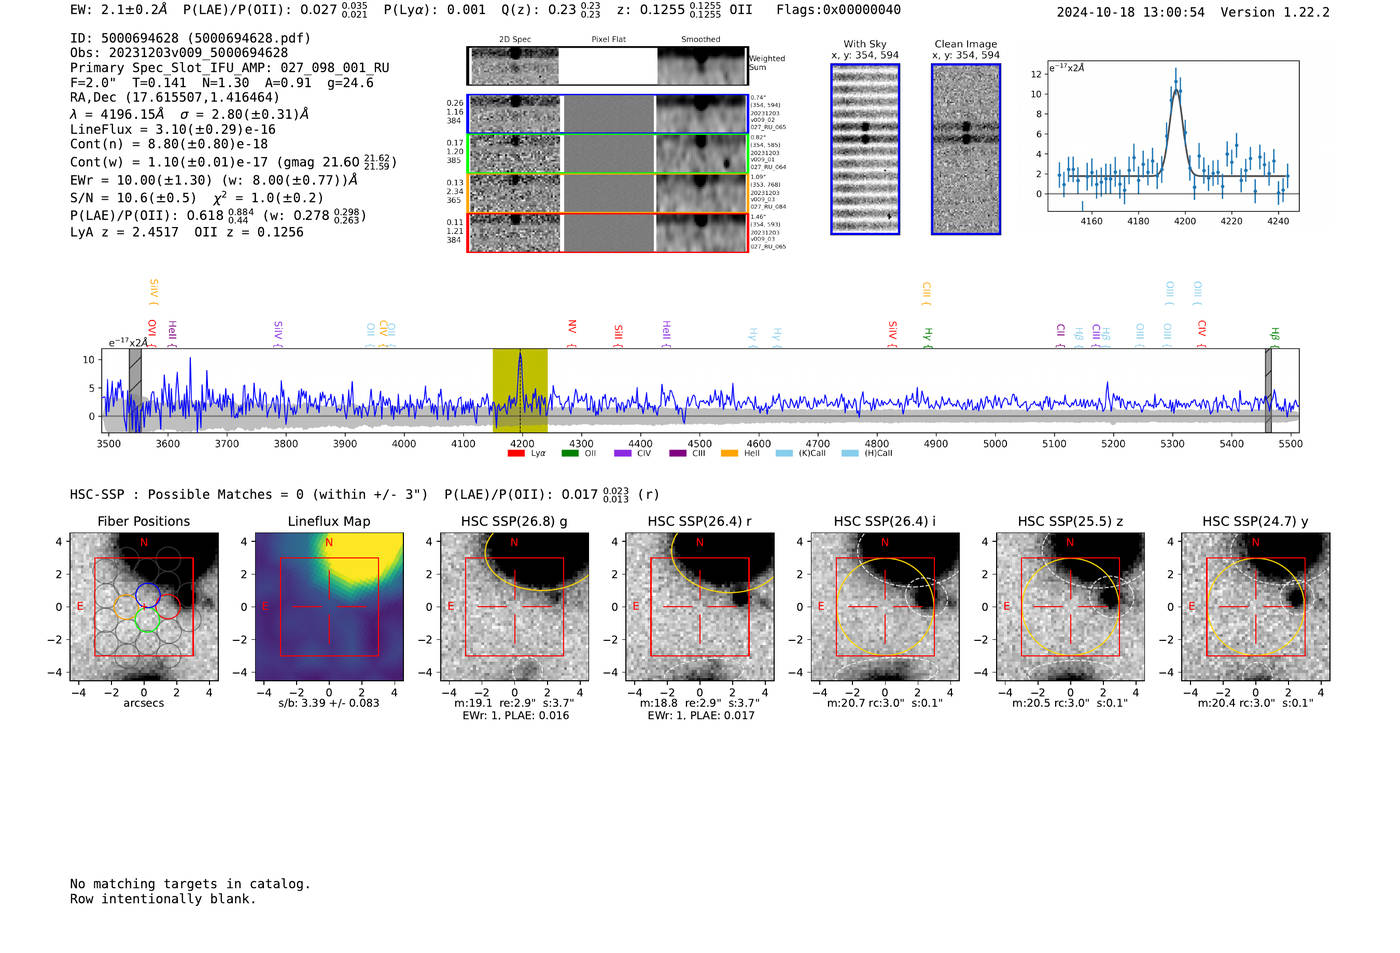The height and width of the screenshot is (953, 1400).
Task: Select the HSC SSP(24.7) y cutout
Action: (x=1256, y=607)
